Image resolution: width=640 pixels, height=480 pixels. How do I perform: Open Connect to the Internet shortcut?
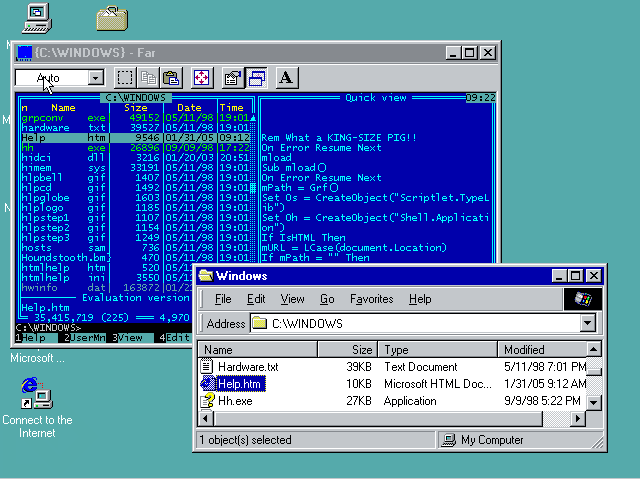37,394
